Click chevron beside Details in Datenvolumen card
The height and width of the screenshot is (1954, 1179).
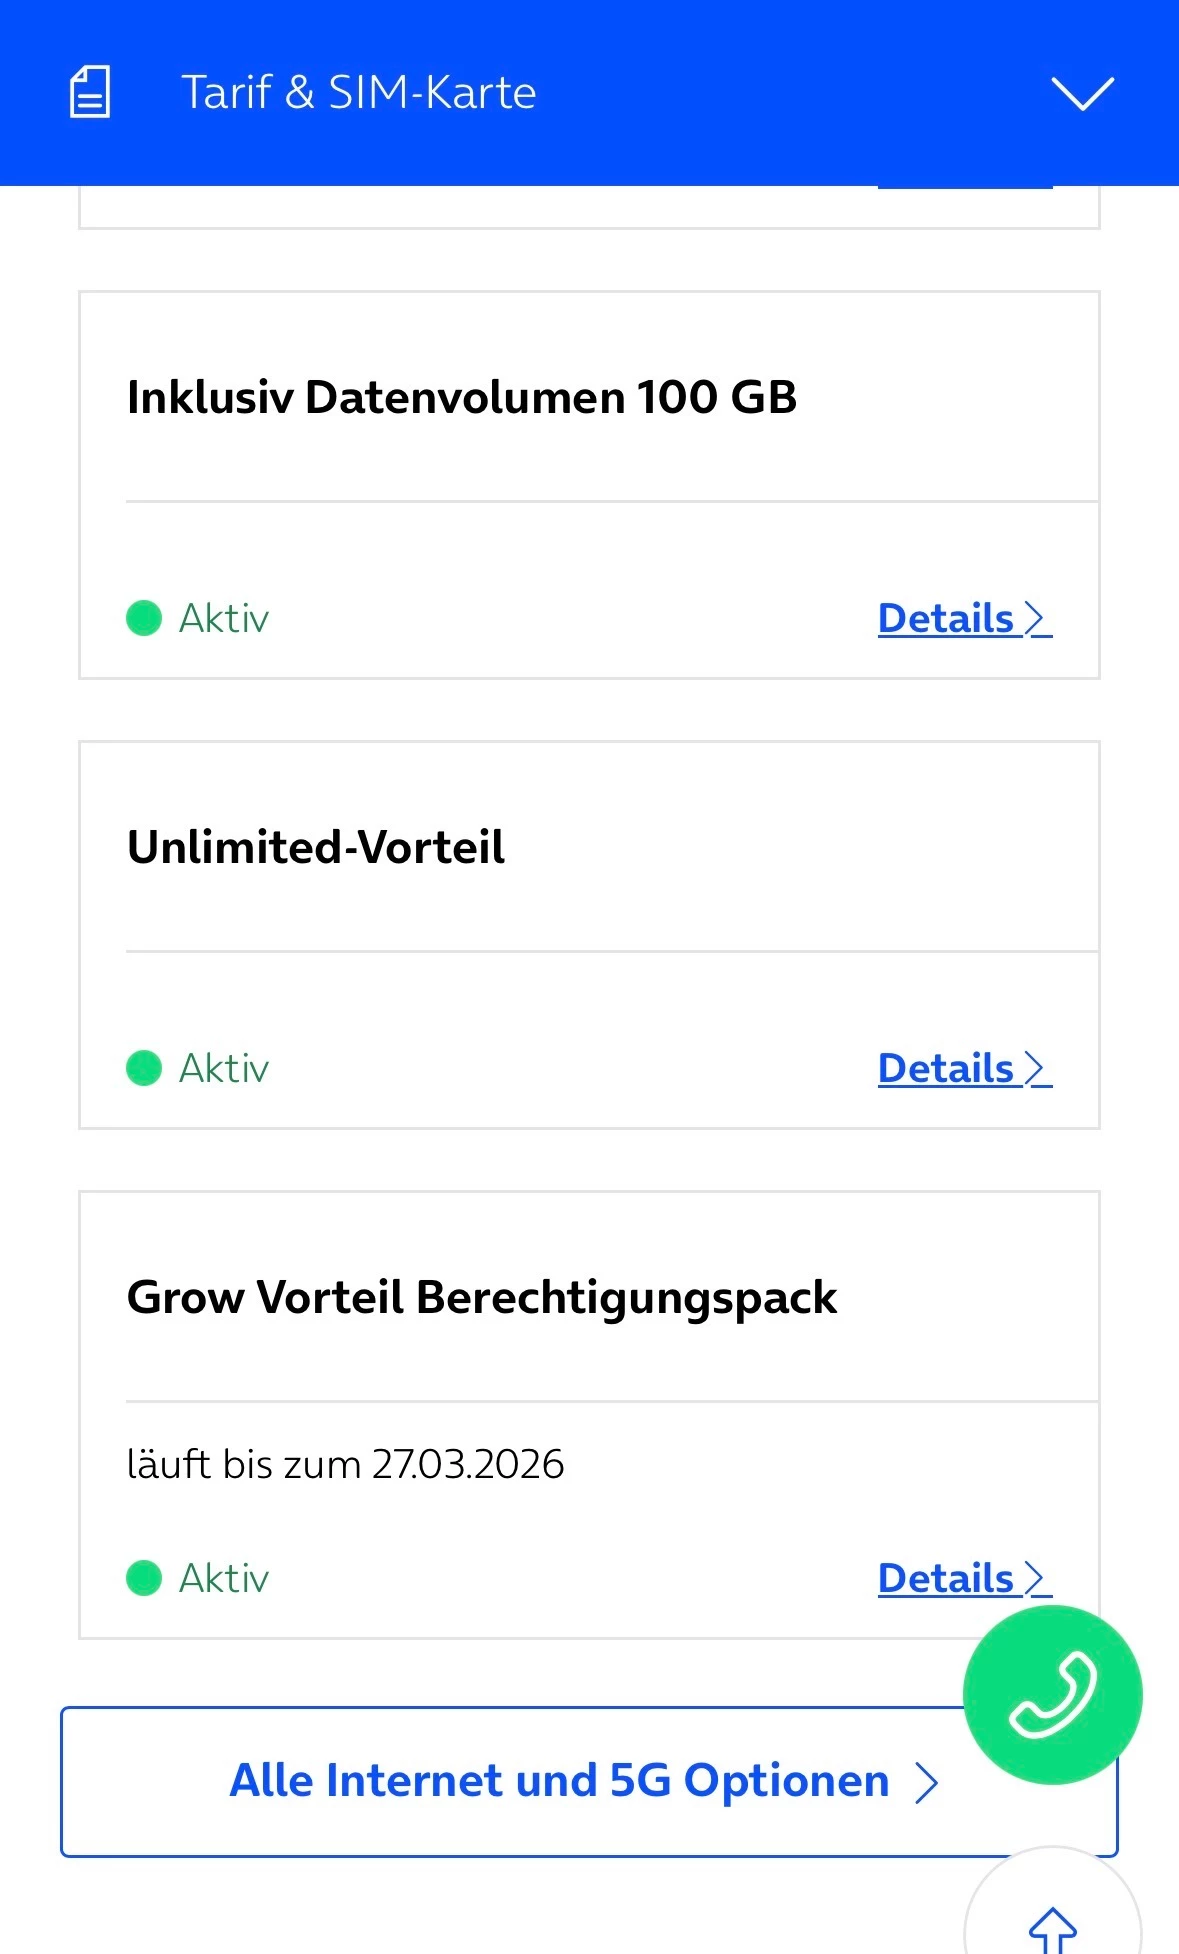pos(1037,619)
